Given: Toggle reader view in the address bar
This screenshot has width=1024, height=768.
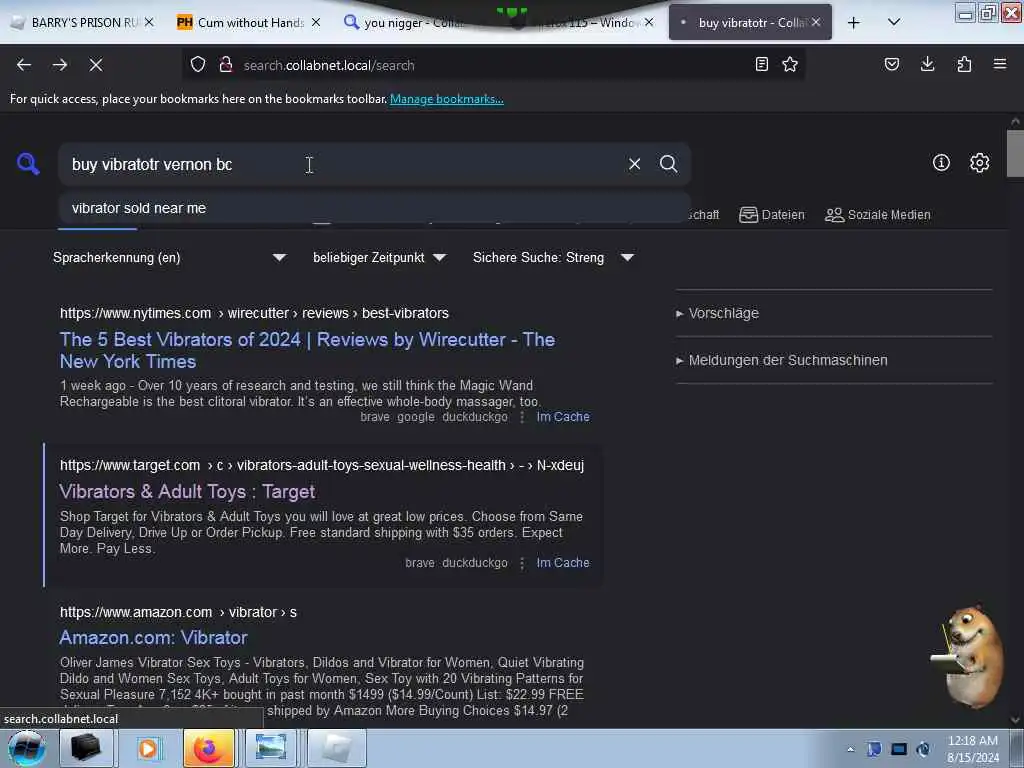Looking at the screenshot, I should pyautogui.click(x=761, y=65).
